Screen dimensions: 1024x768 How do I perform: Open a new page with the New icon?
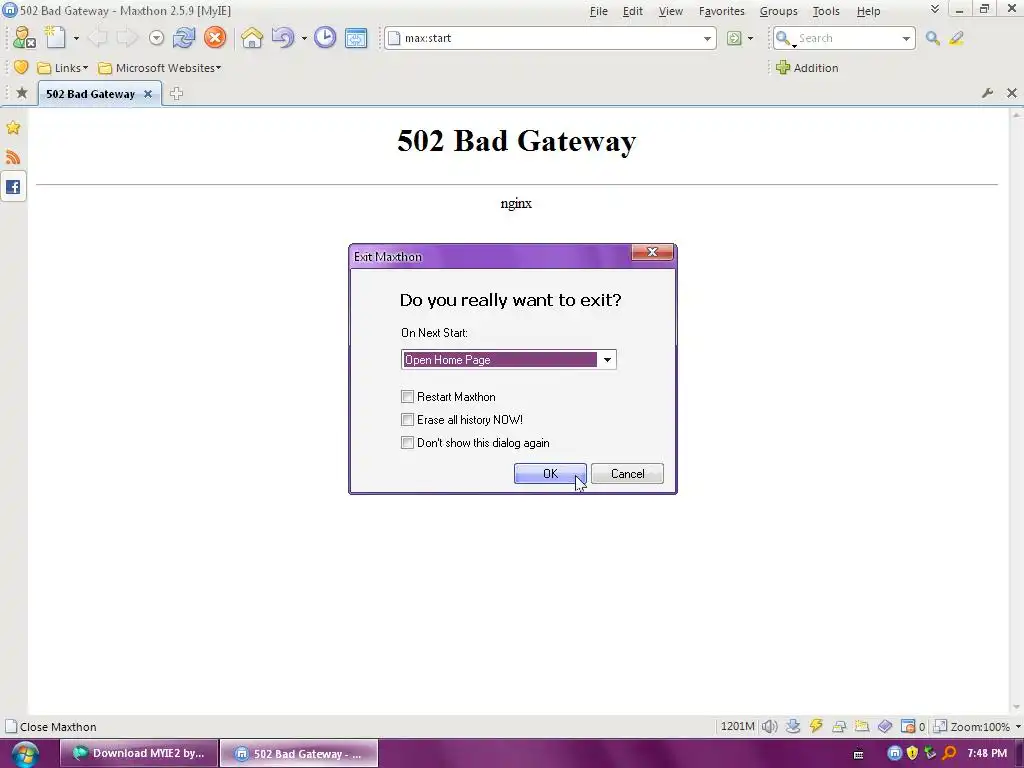click(56, 38)
